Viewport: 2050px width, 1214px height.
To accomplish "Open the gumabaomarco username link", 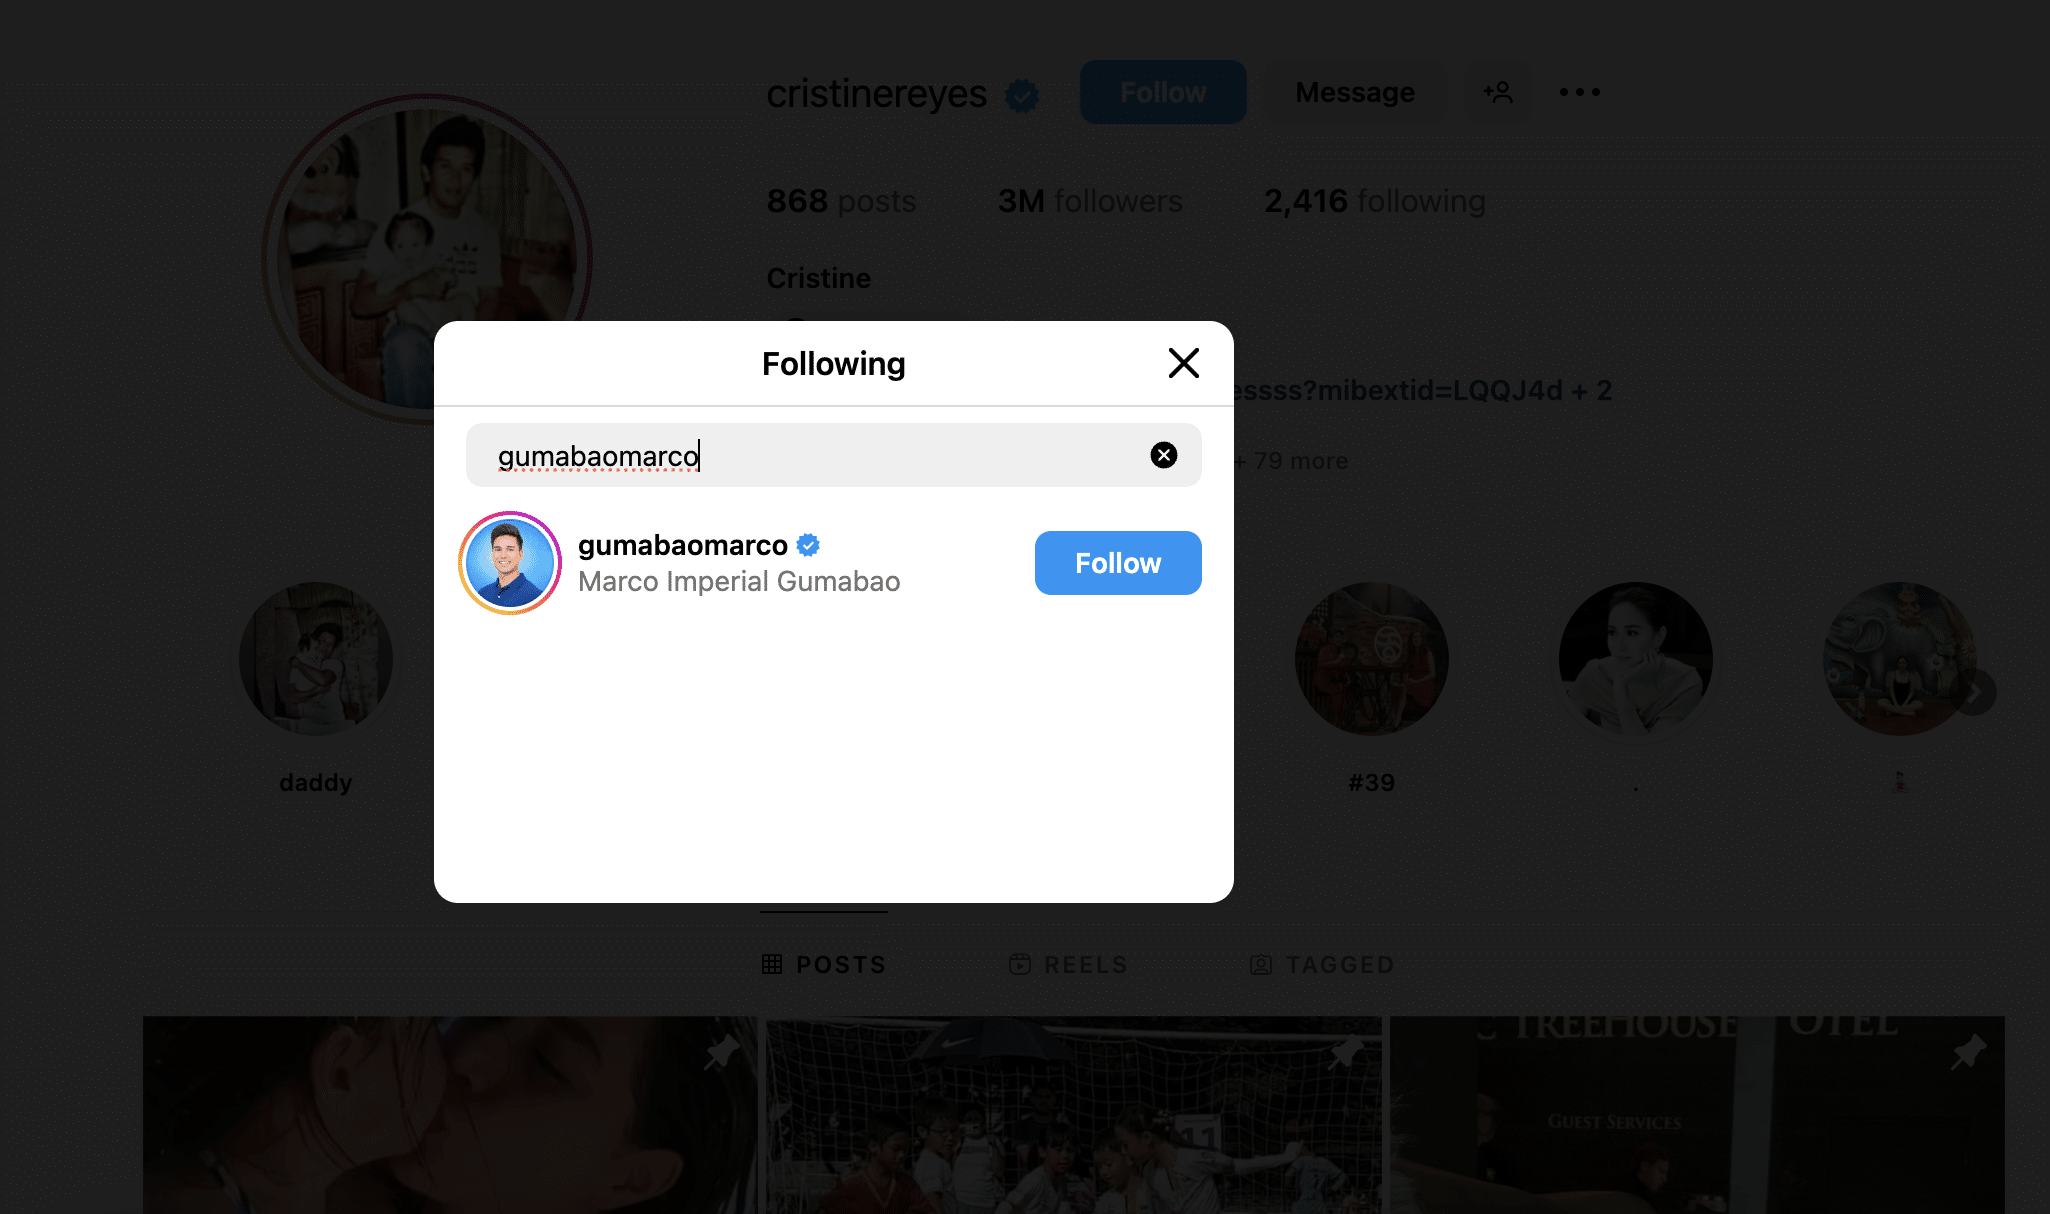I will point(683,545).
